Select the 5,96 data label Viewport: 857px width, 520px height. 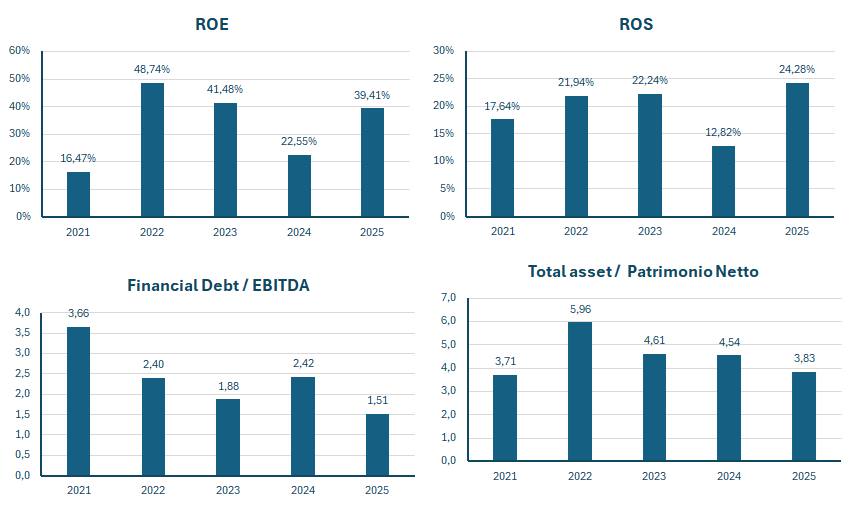[580, 308]
